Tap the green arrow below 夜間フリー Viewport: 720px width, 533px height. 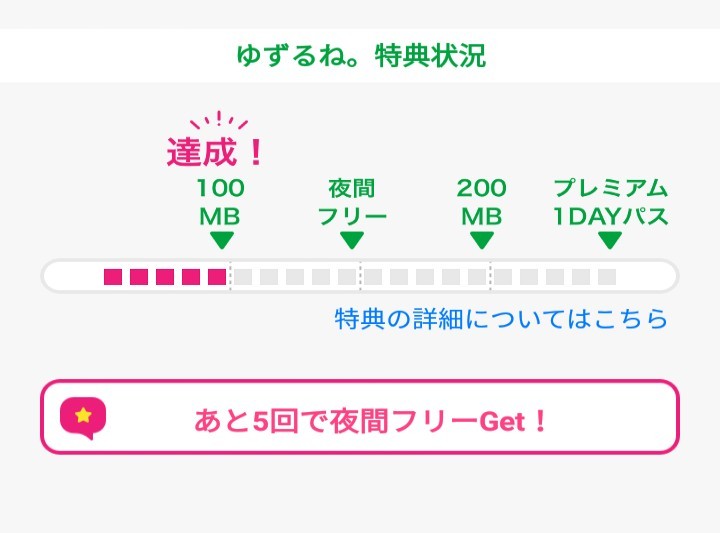(351, 240)
